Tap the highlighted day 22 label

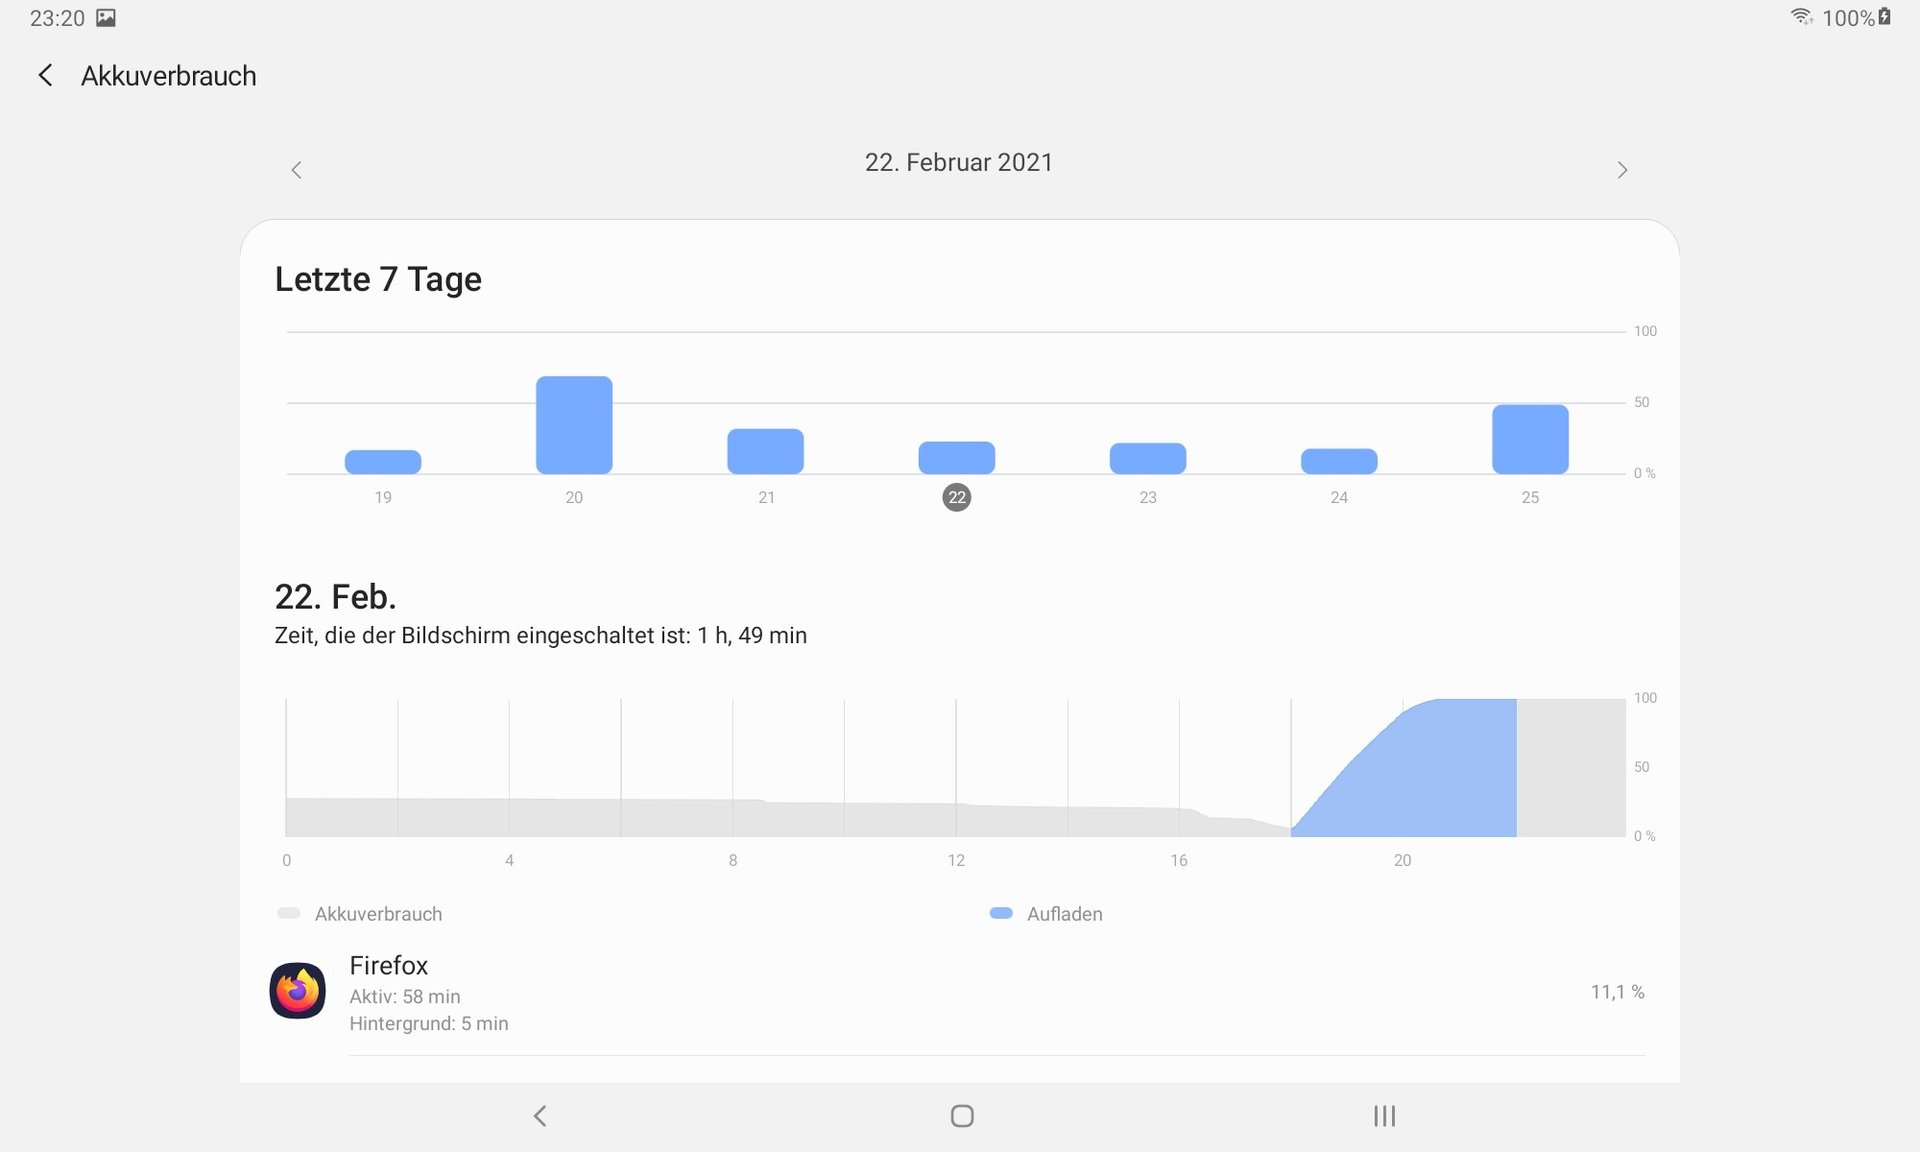click(x=957, y=497)
